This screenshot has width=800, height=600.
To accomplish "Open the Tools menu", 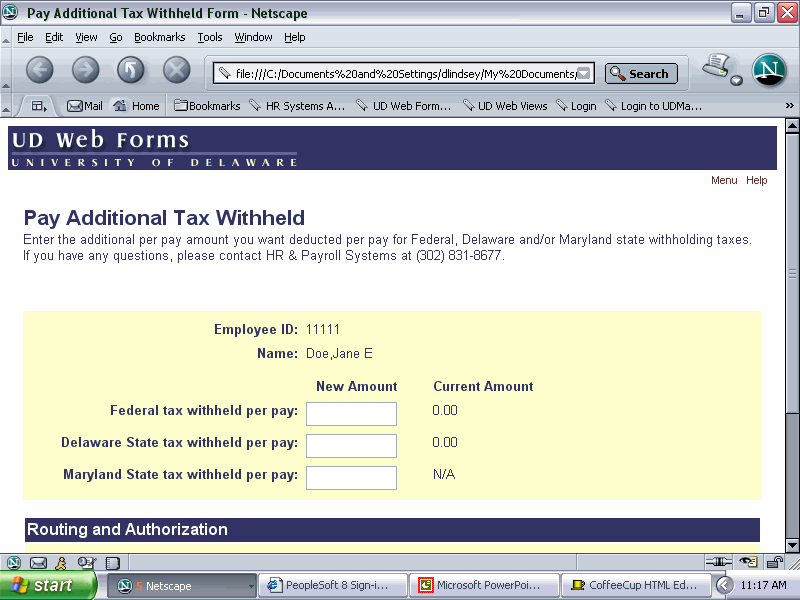I will tap(210, 37).
